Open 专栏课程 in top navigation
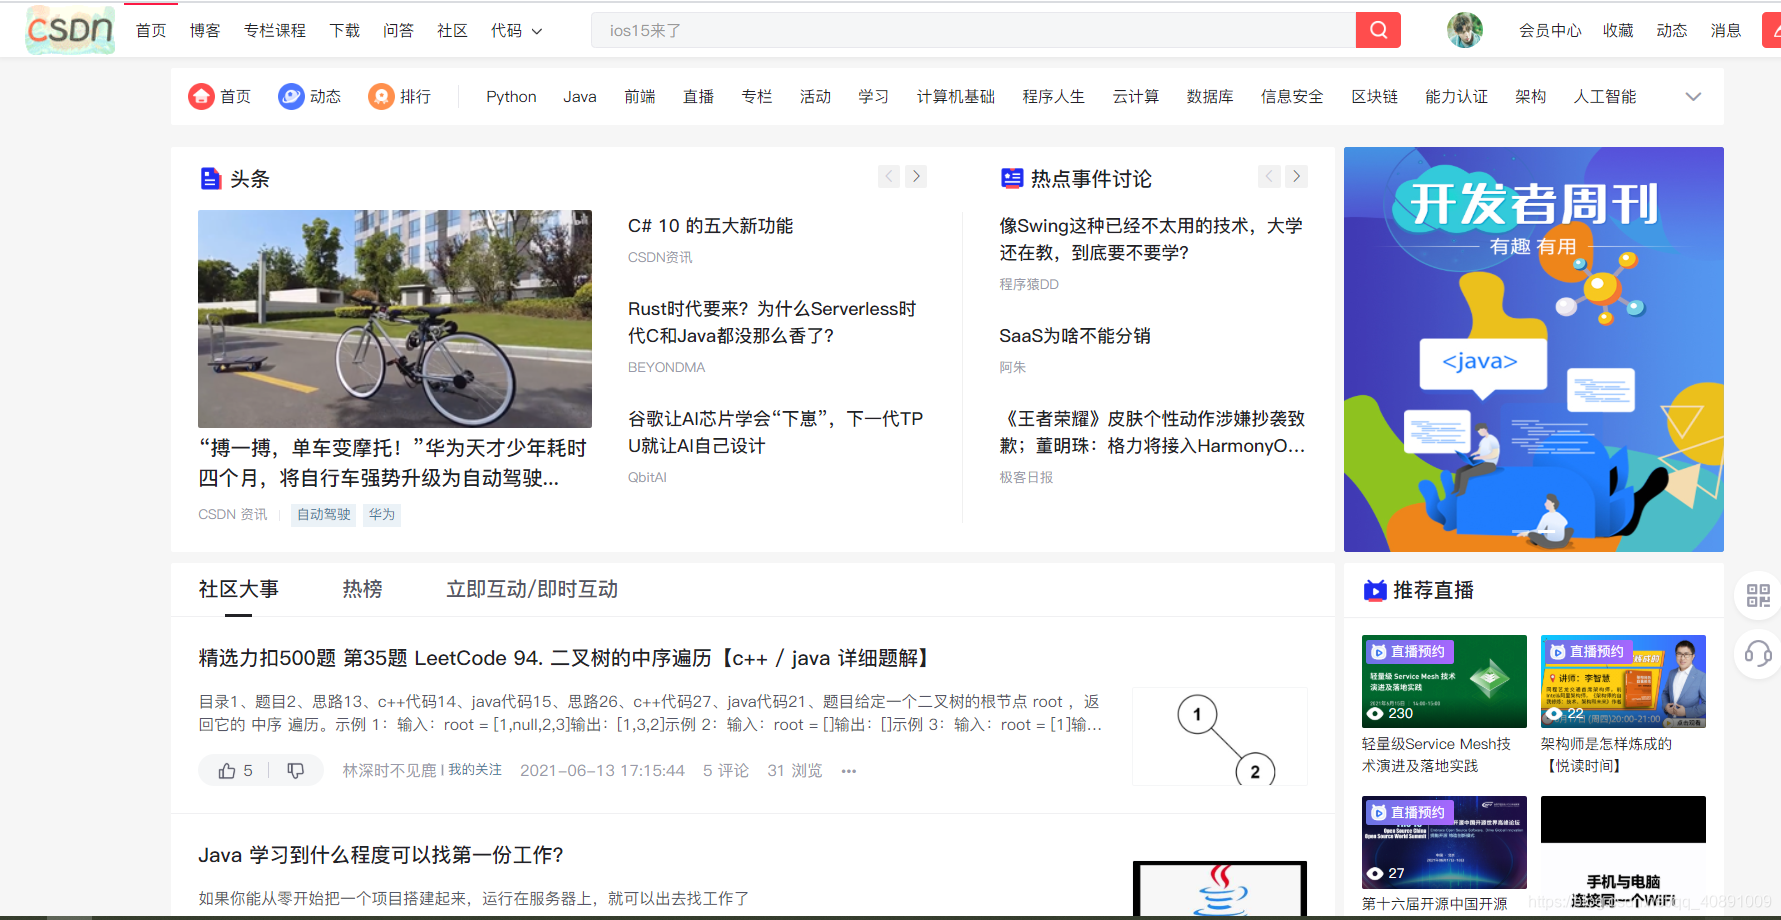 [275, 31]
